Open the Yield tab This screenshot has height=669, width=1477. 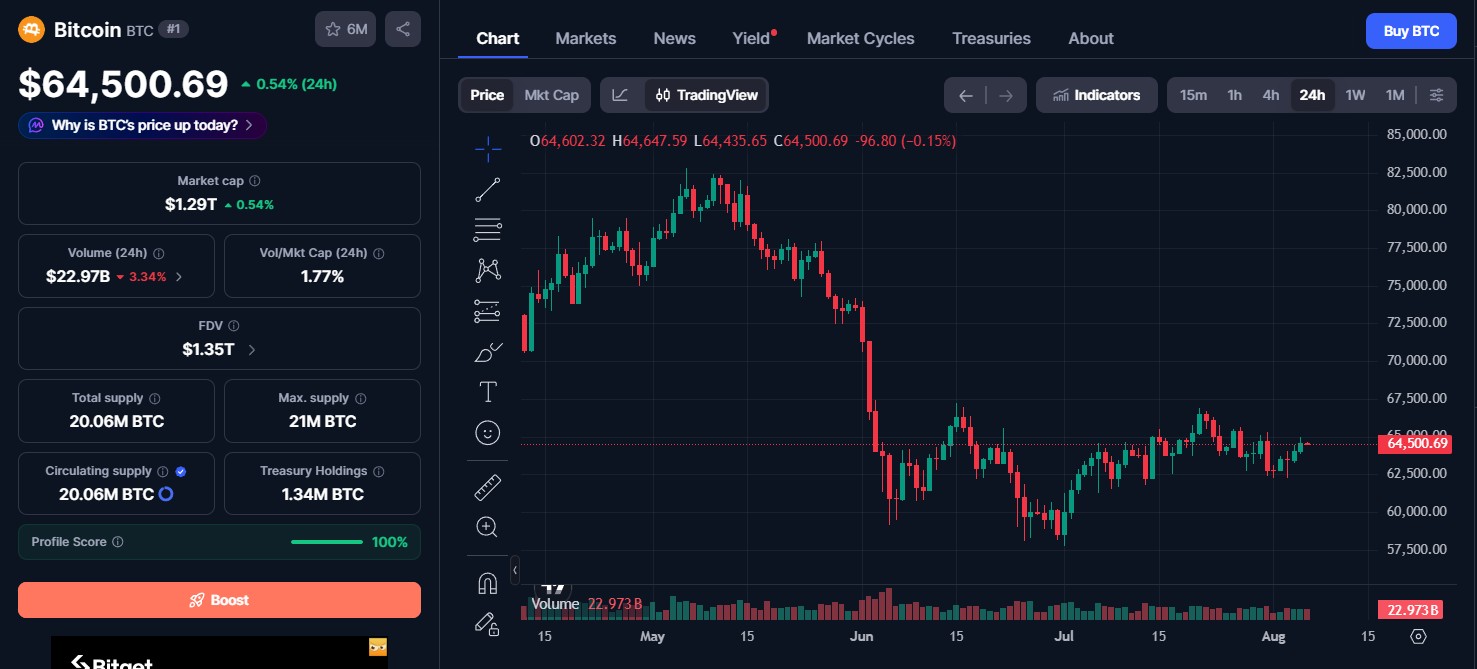[752, 38]
